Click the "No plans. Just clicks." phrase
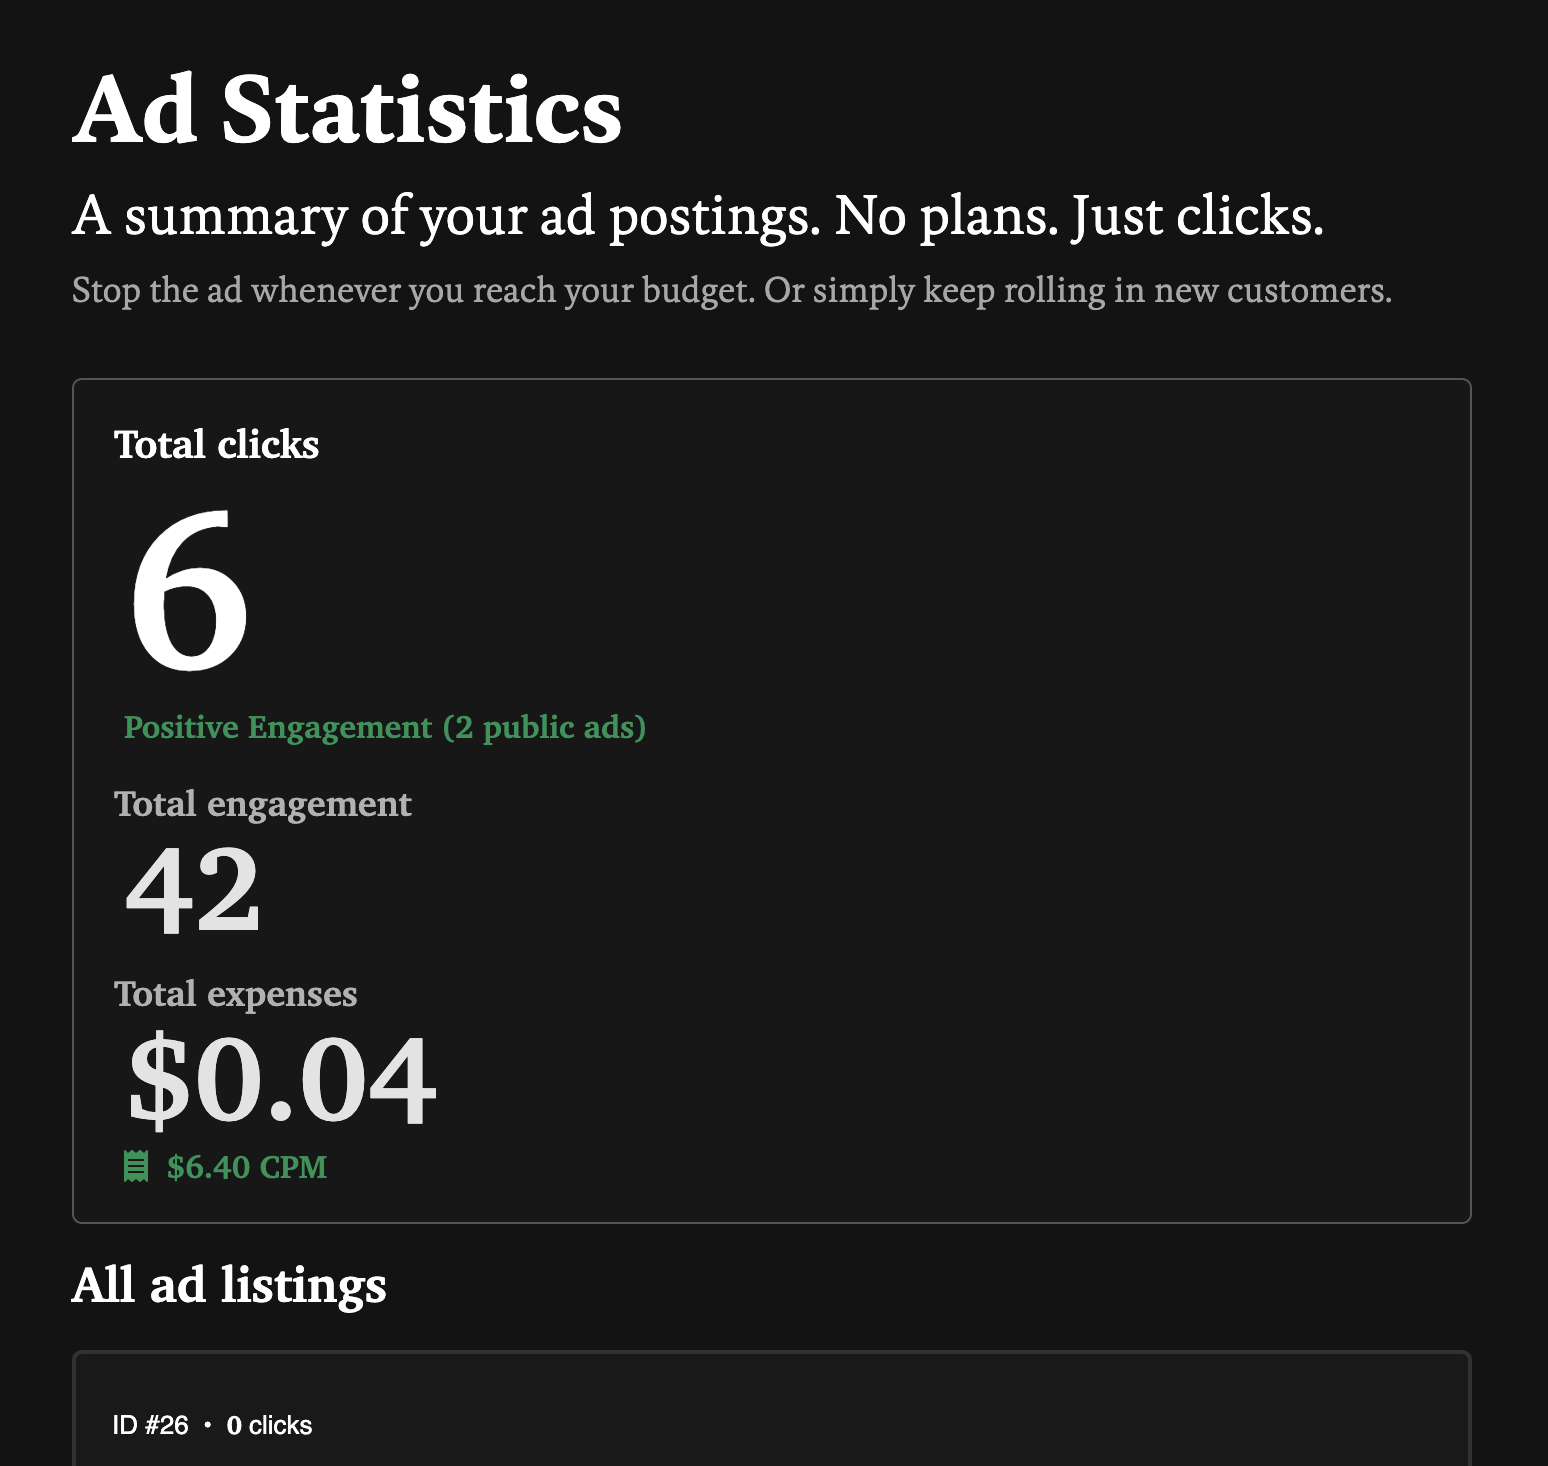The width and height of the screenshot is (1548, 1466). tap(1079, 216)
